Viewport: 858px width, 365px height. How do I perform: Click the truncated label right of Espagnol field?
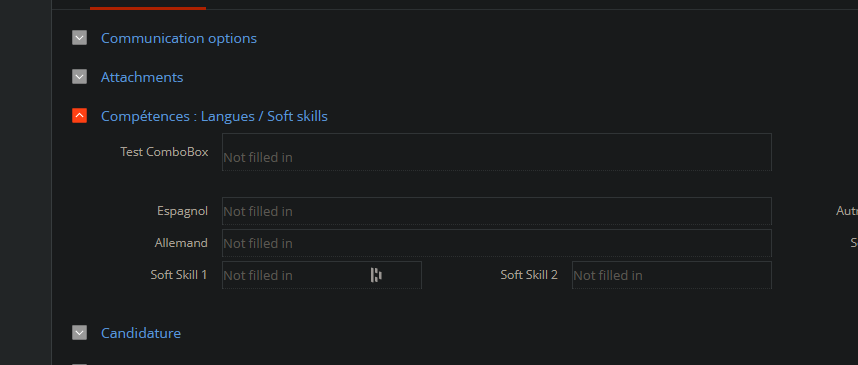[x=847, y=211]
